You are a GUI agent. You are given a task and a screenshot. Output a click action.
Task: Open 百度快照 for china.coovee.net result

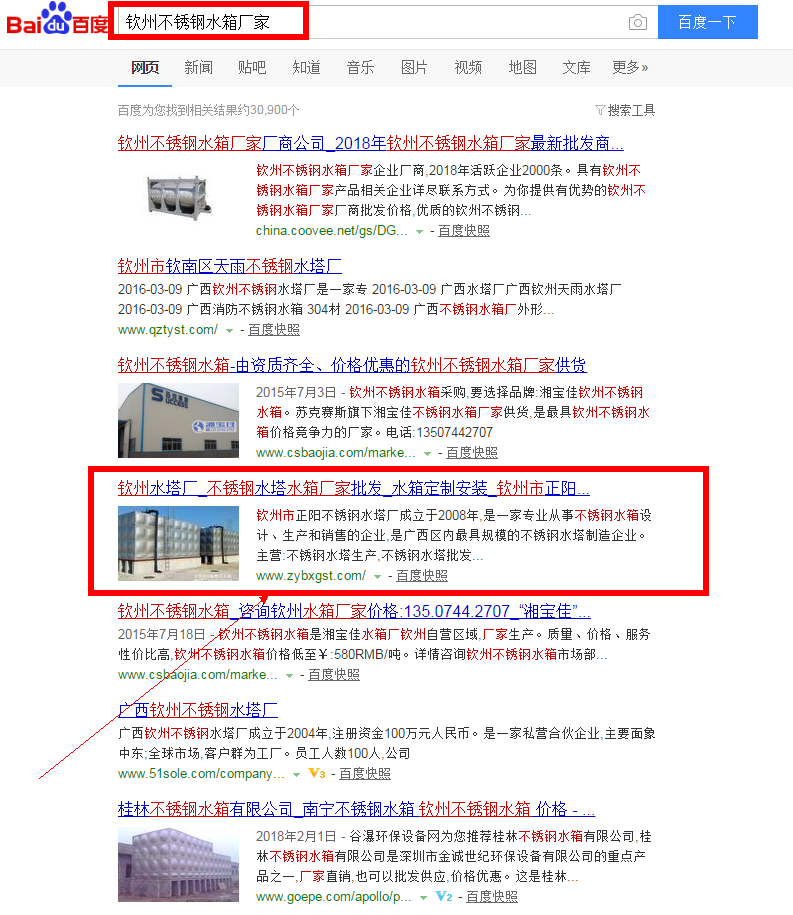[x=464, y=231]
